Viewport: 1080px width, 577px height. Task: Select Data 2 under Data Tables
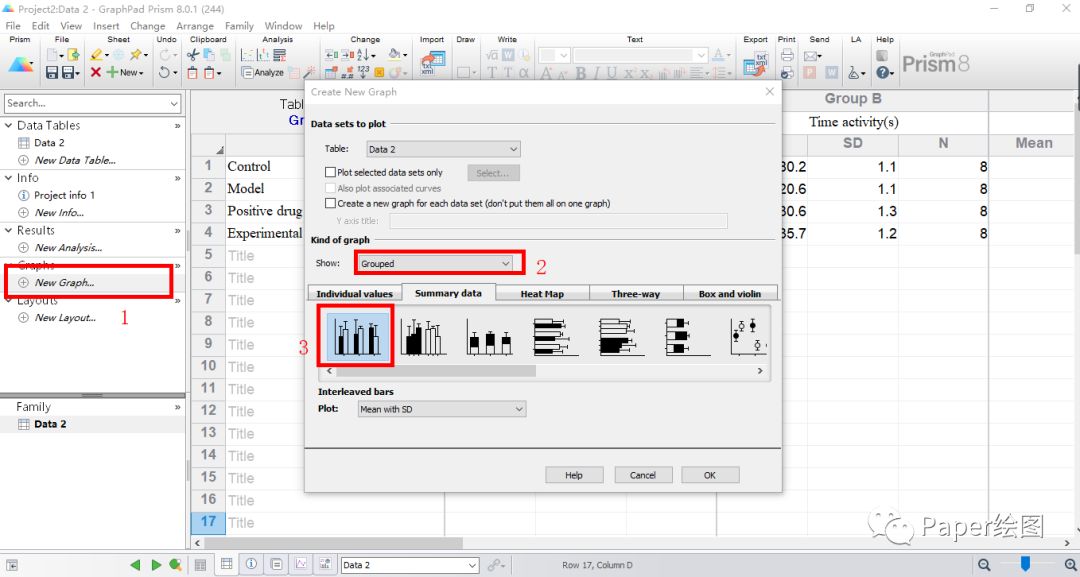click(x=49, y=143)
